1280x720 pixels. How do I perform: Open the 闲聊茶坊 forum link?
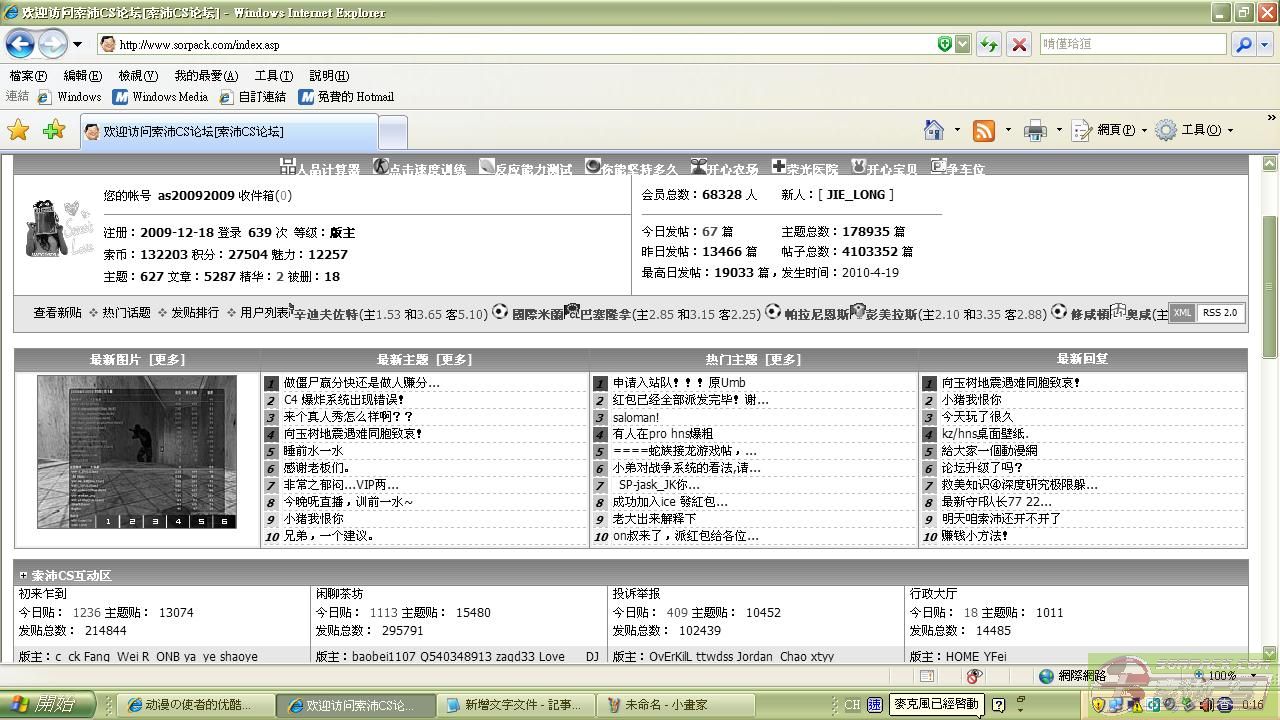(x=339, y=593)
